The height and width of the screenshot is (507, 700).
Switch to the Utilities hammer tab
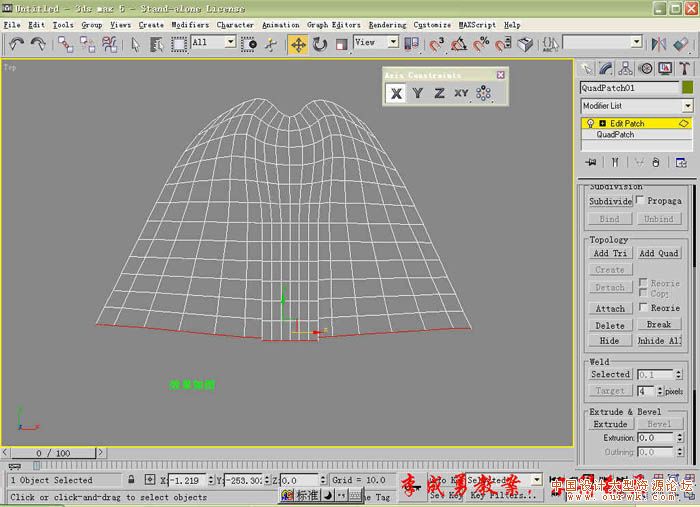pyautogui.click(x=684, y=68)
